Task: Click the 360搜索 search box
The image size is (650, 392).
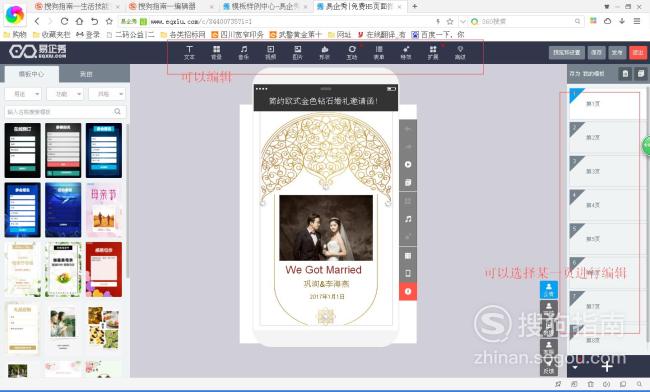Action: tap(527, 21)
